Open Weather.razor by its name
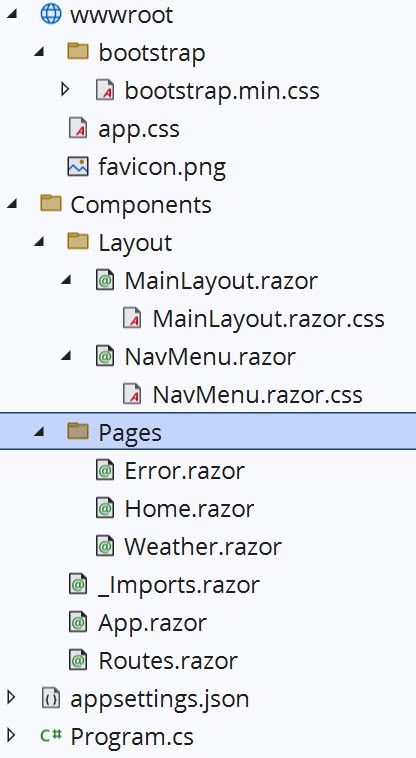416x758 pixels. pos(203,547)
